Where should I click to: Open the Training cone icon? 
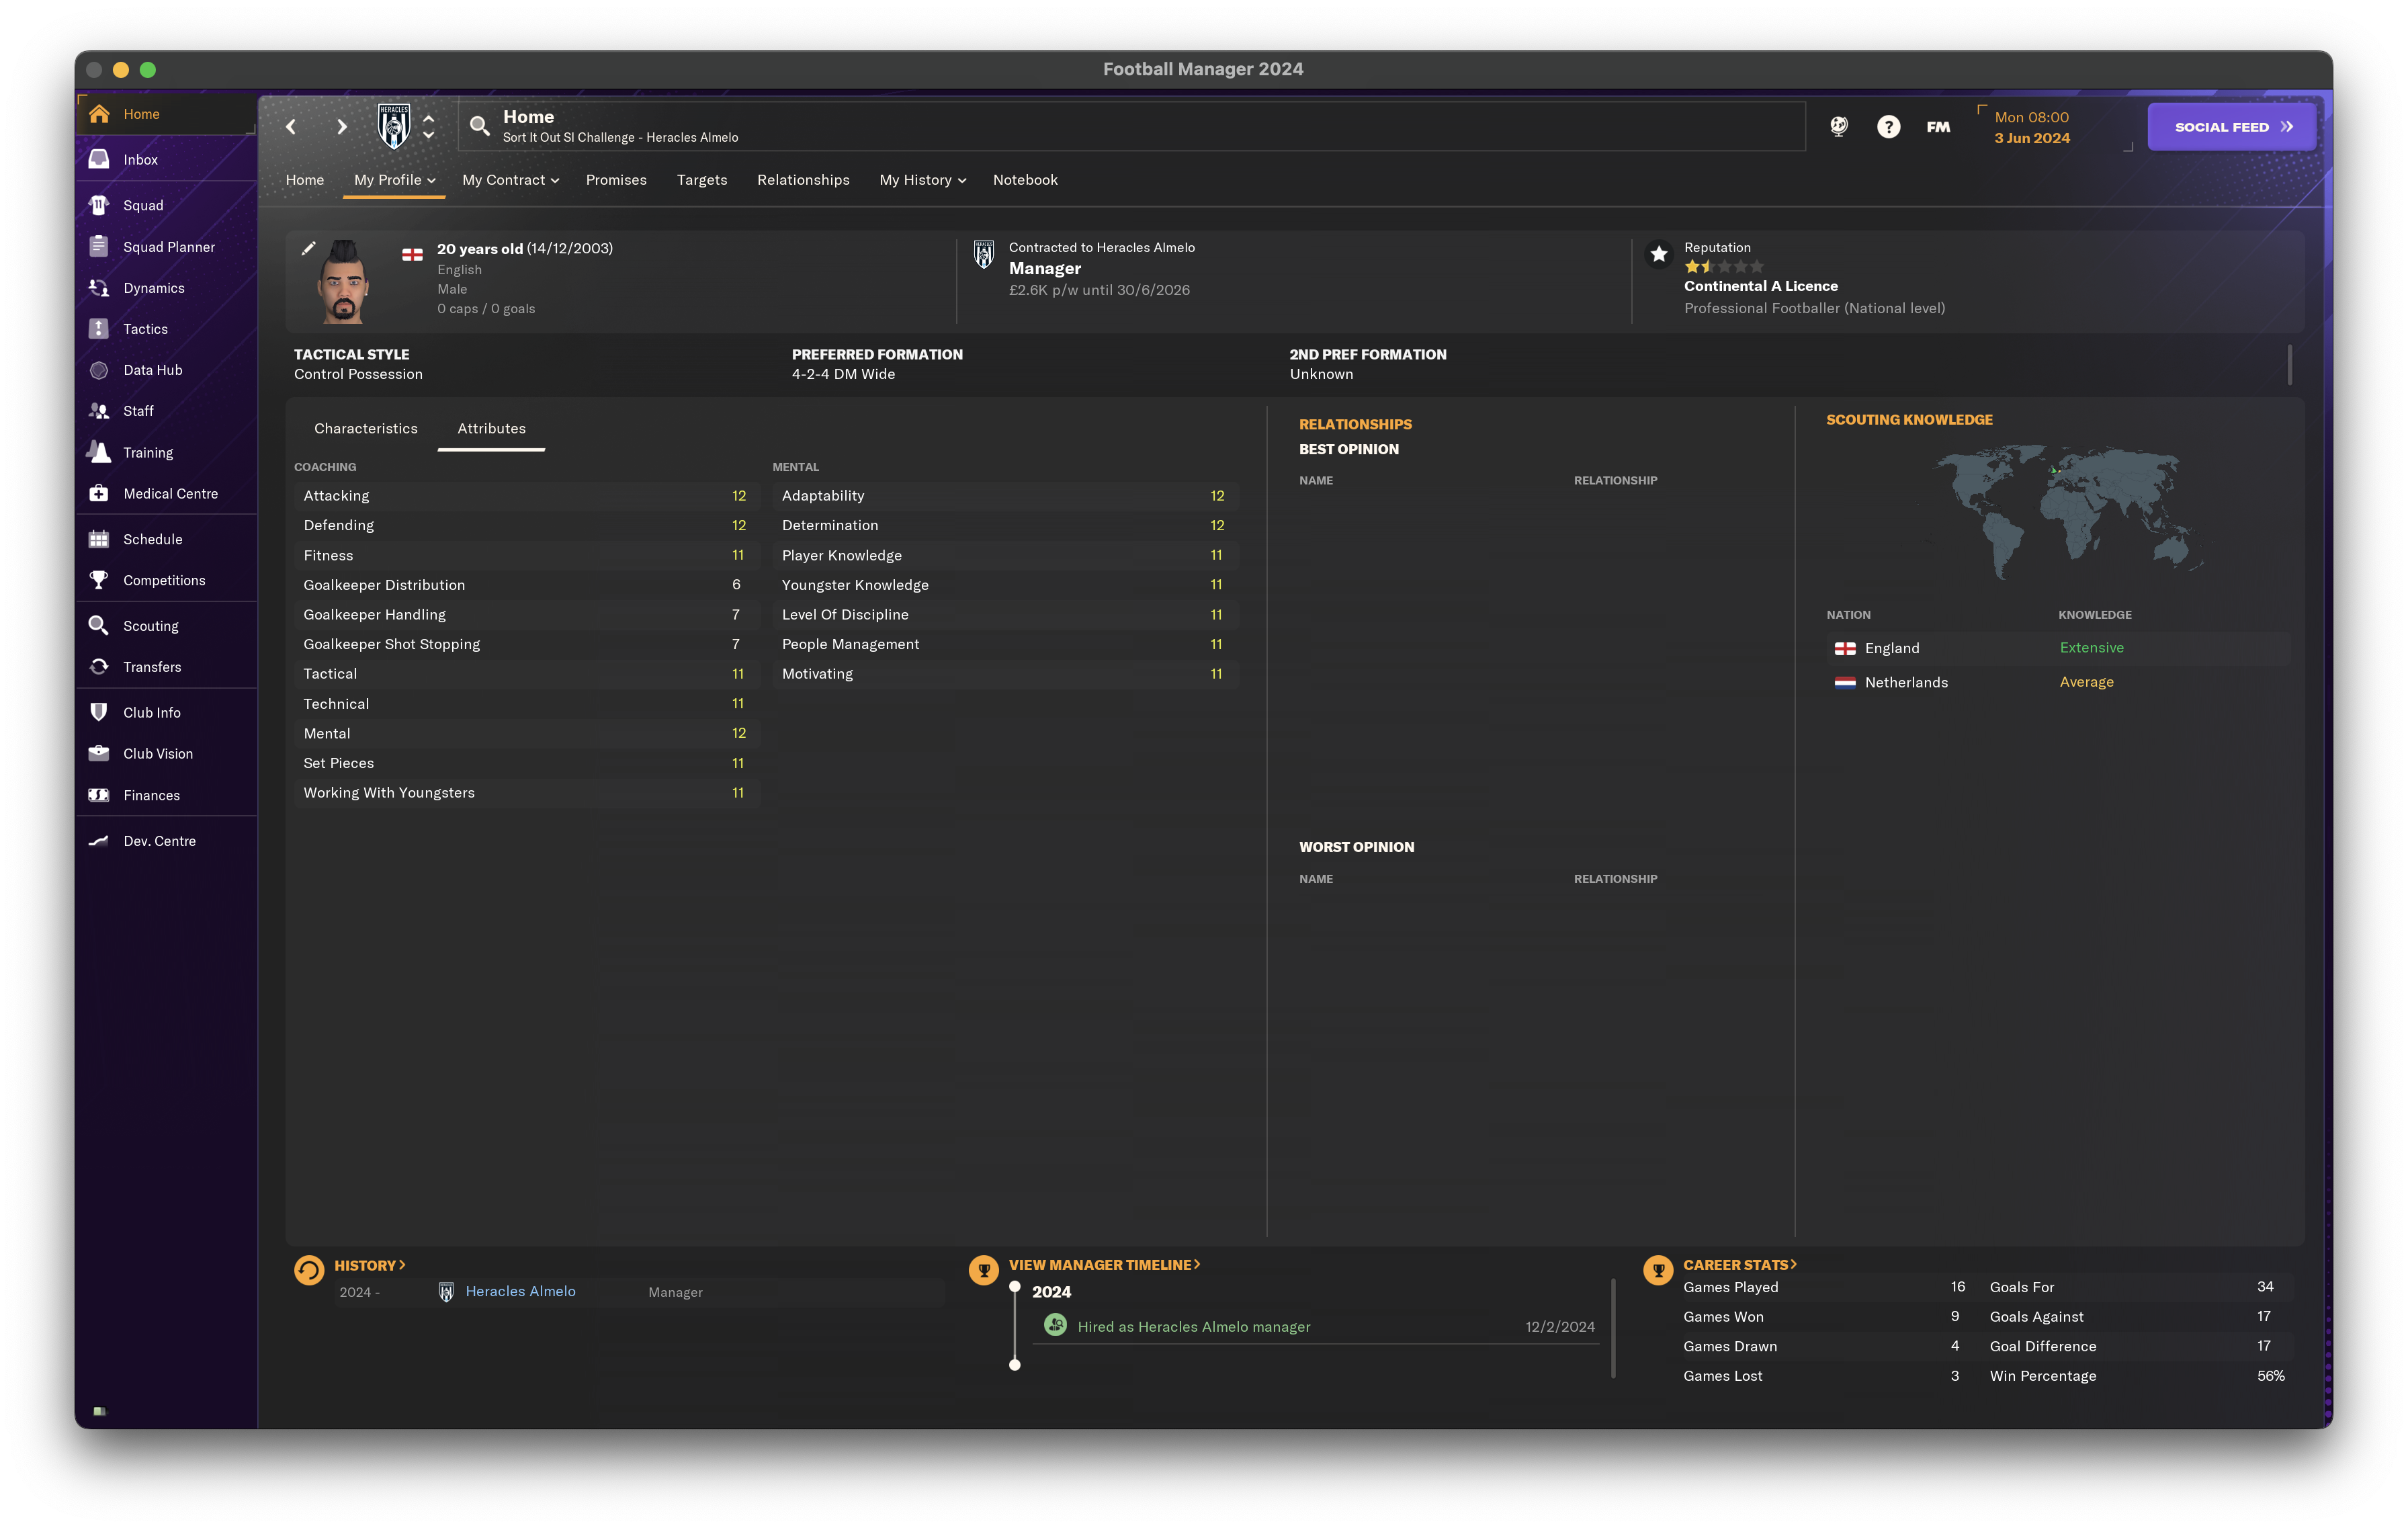click(x=99, y=452)
